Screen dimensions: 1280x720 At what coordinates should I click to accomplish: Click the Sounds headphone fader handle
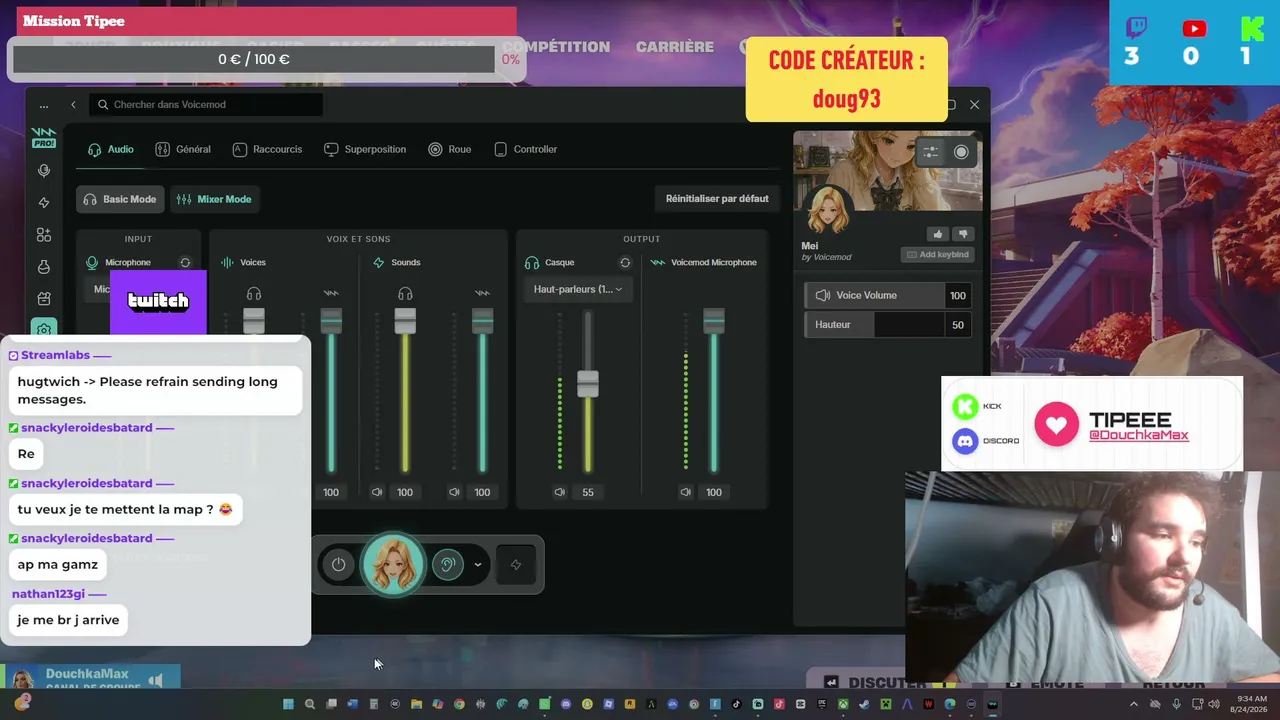point(405,321)
